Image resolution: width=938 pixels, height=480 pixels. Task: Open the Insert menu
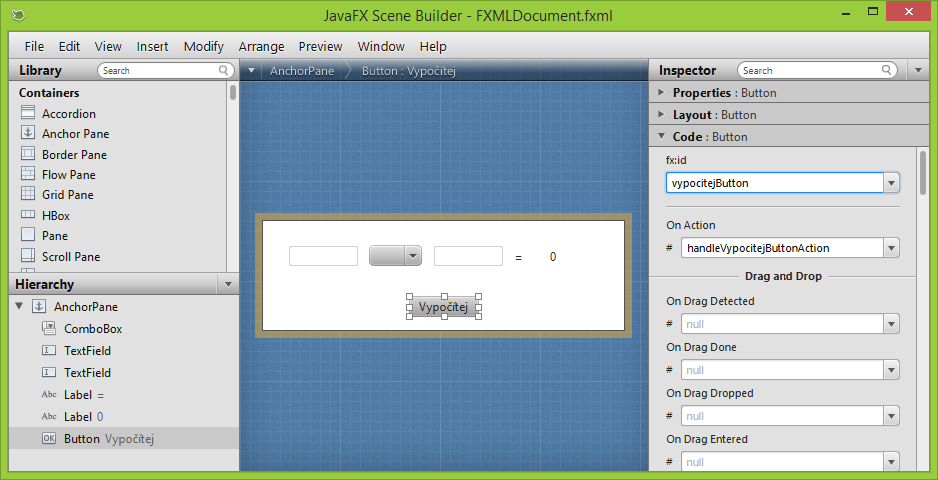coord(153,46)
